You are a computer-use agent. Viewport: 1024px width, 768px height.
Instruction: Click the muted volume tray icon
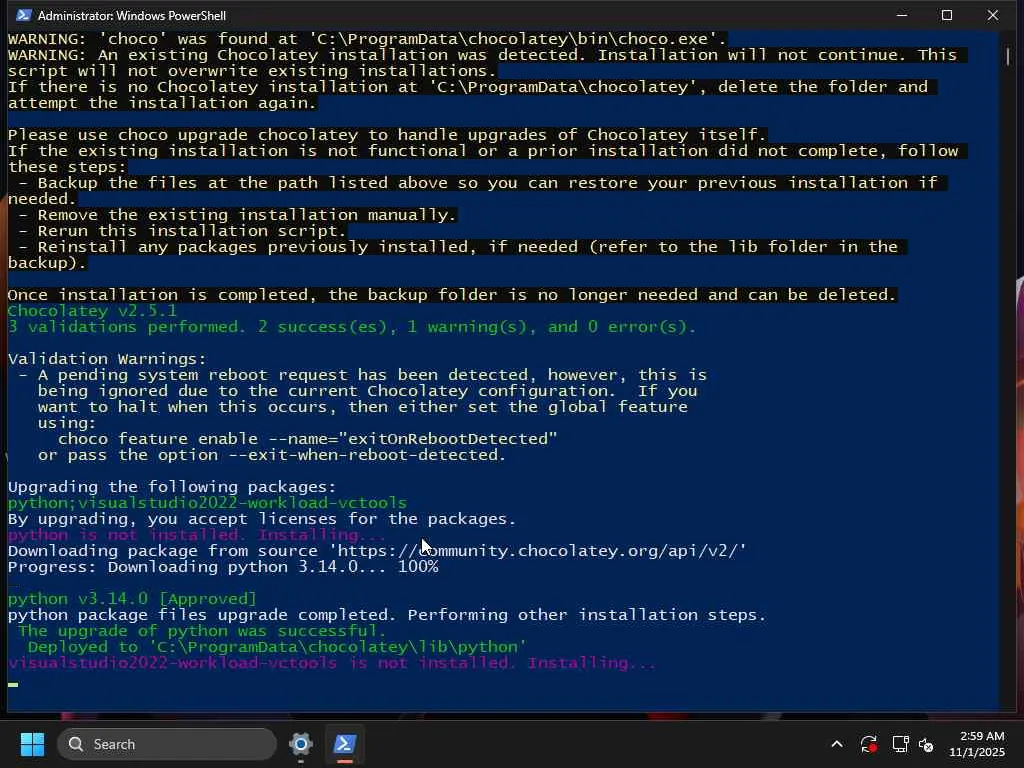point(926,744)
